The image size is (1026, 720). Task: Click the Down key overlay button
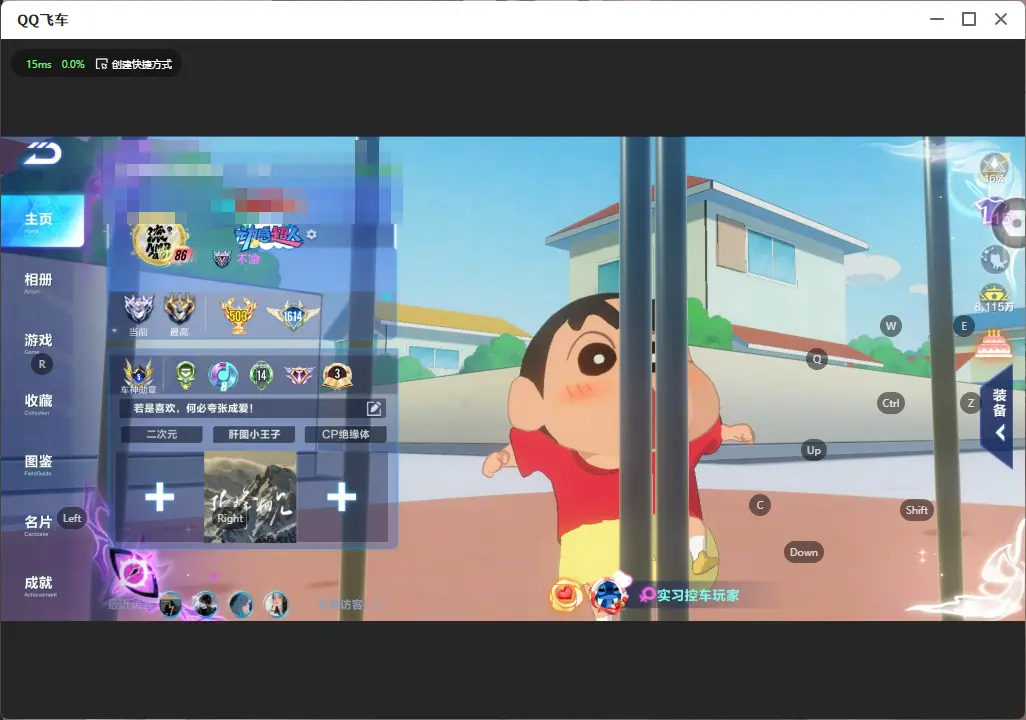pos(804,552)
